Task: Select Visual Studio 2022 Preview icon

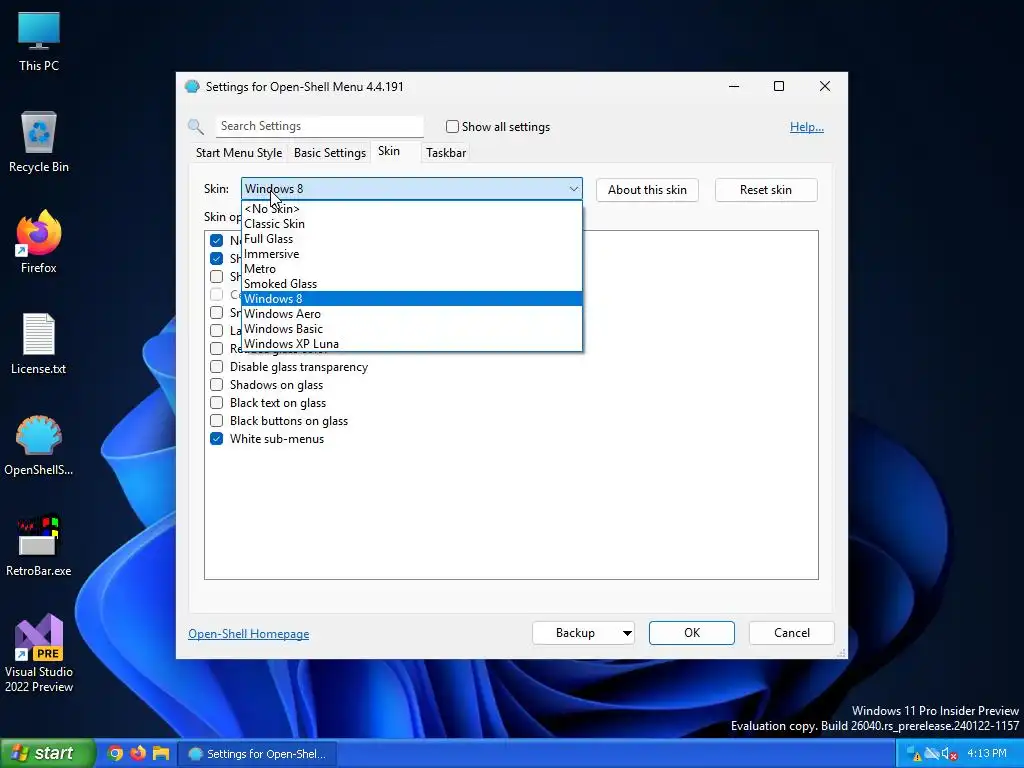Action: click(x=39, y=653)
